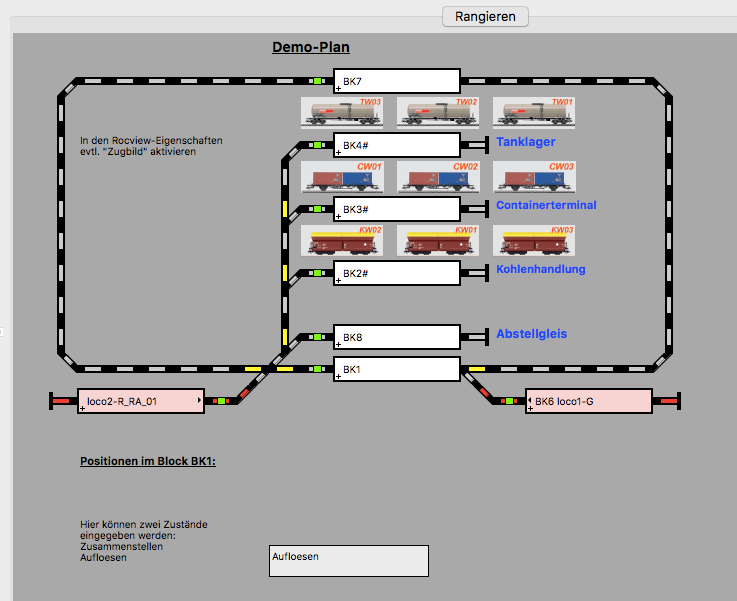This screenshot has width=737, height=601.
Task: Click the Rangieren tab button
Action: coord(485,16)
